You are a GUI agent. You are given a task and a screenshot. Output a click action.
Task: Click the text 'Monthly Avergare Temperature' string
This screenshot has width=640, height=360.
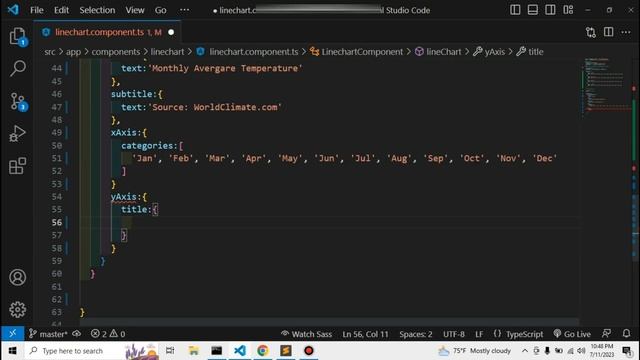pyautogui.click(x=226, y=68)
